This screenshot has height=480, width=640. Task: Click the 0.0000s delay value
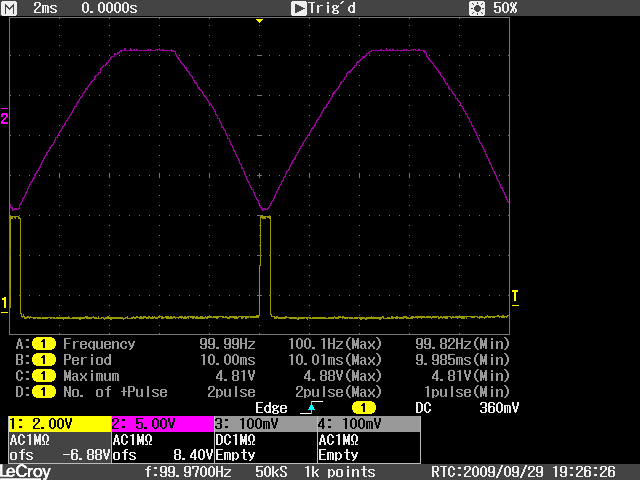coord(109,8)
